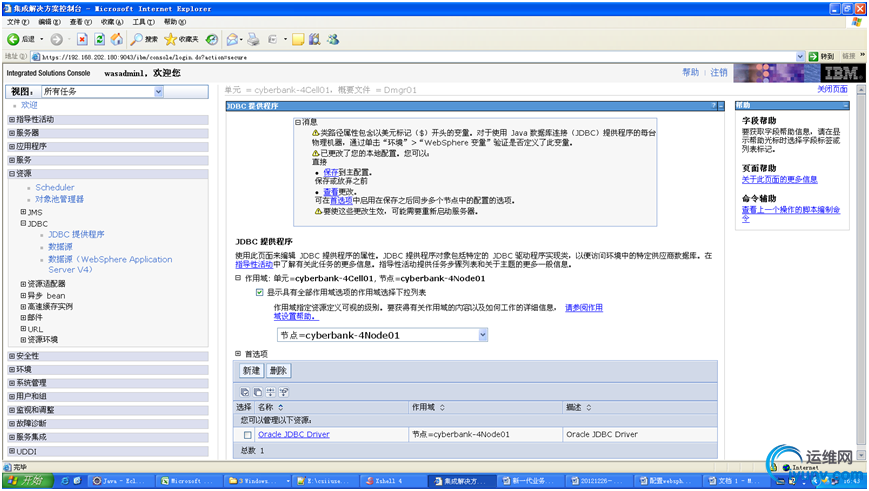Image resolution: width=869 pixels, height=491 pixels.
Task: Click the 新建 button
Action: click(251, 371)
